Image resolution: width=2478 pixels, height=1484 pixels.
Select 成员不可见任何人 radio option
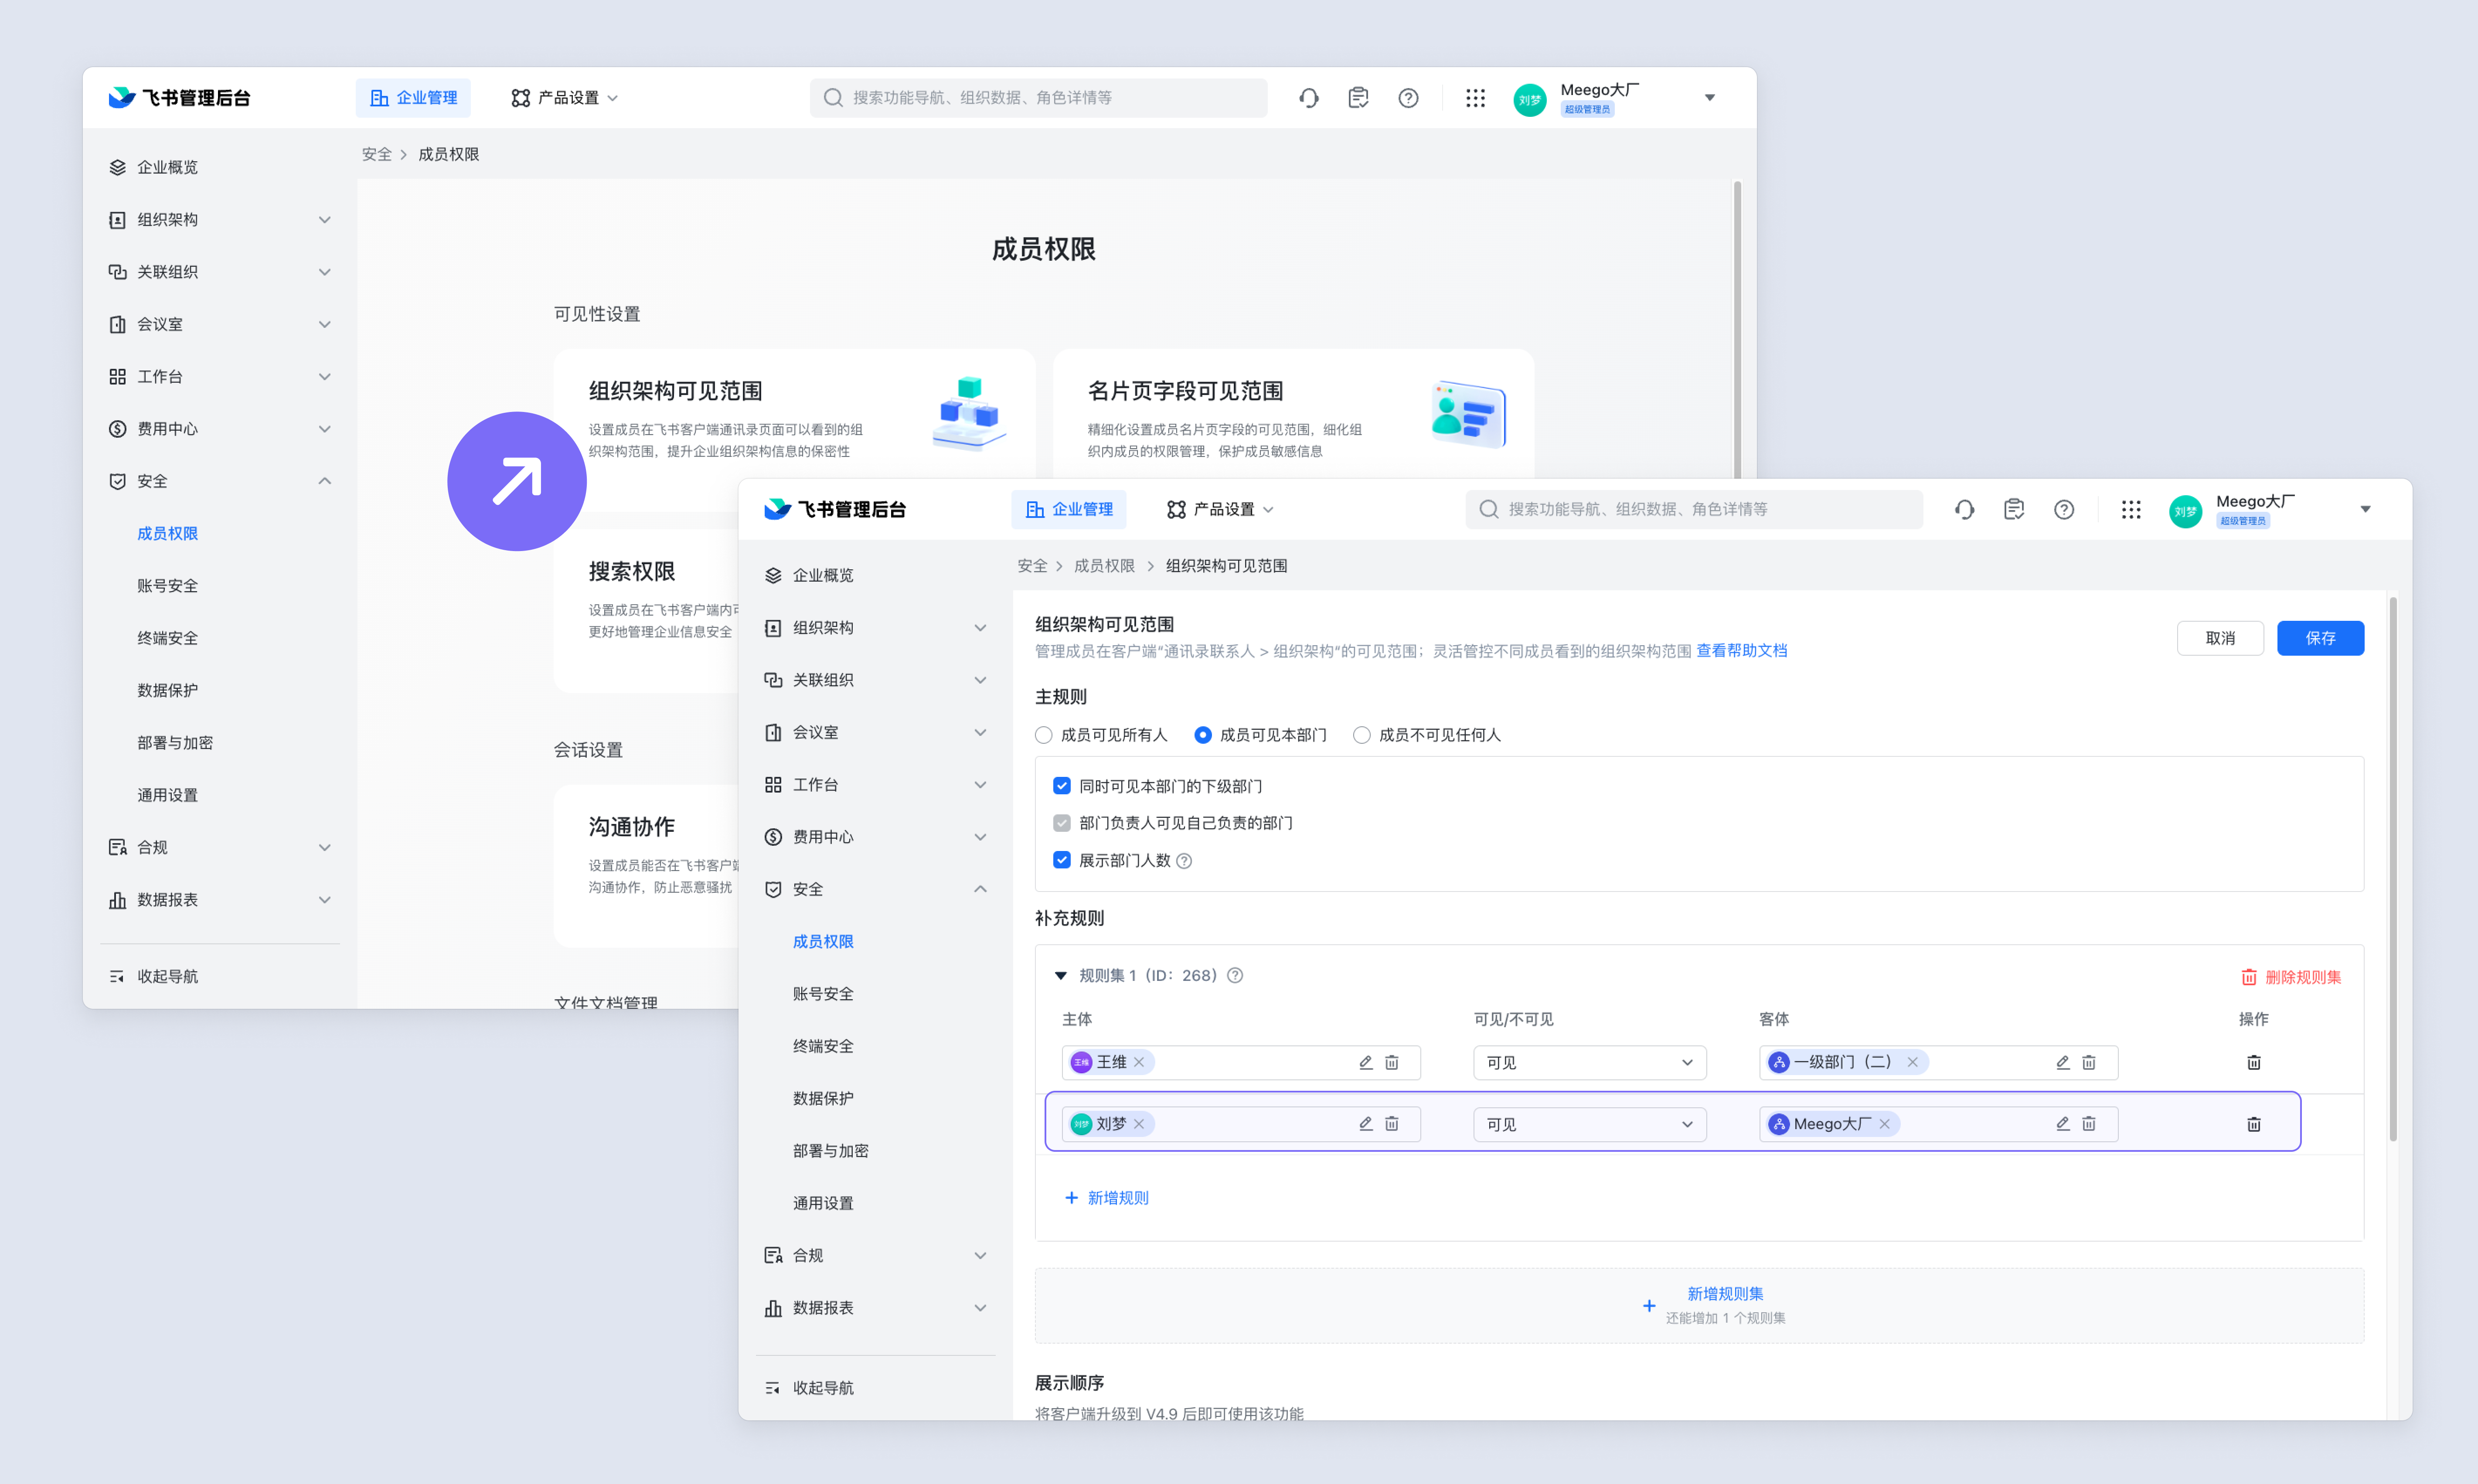1362,735
